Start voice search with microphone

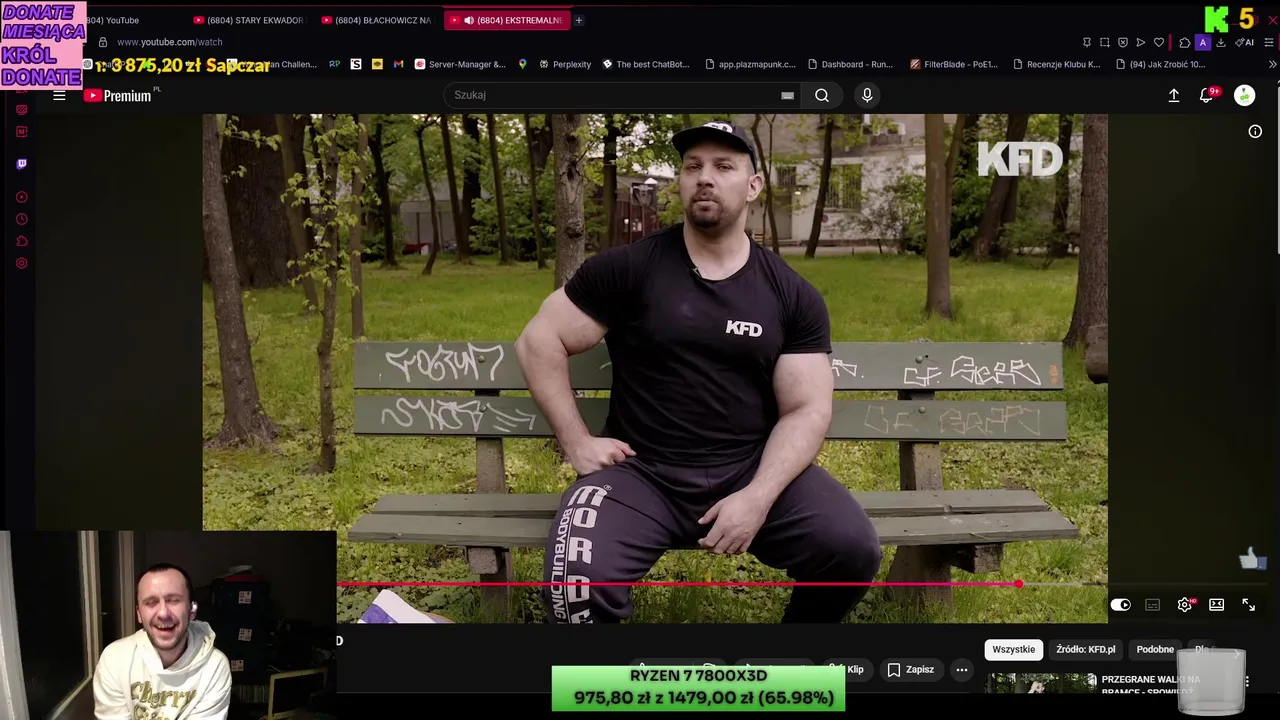867,95
